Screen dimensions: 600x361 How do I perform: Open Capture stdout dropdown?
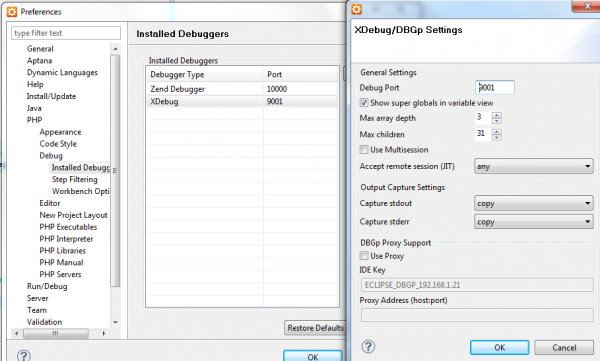tap(533, 203)
